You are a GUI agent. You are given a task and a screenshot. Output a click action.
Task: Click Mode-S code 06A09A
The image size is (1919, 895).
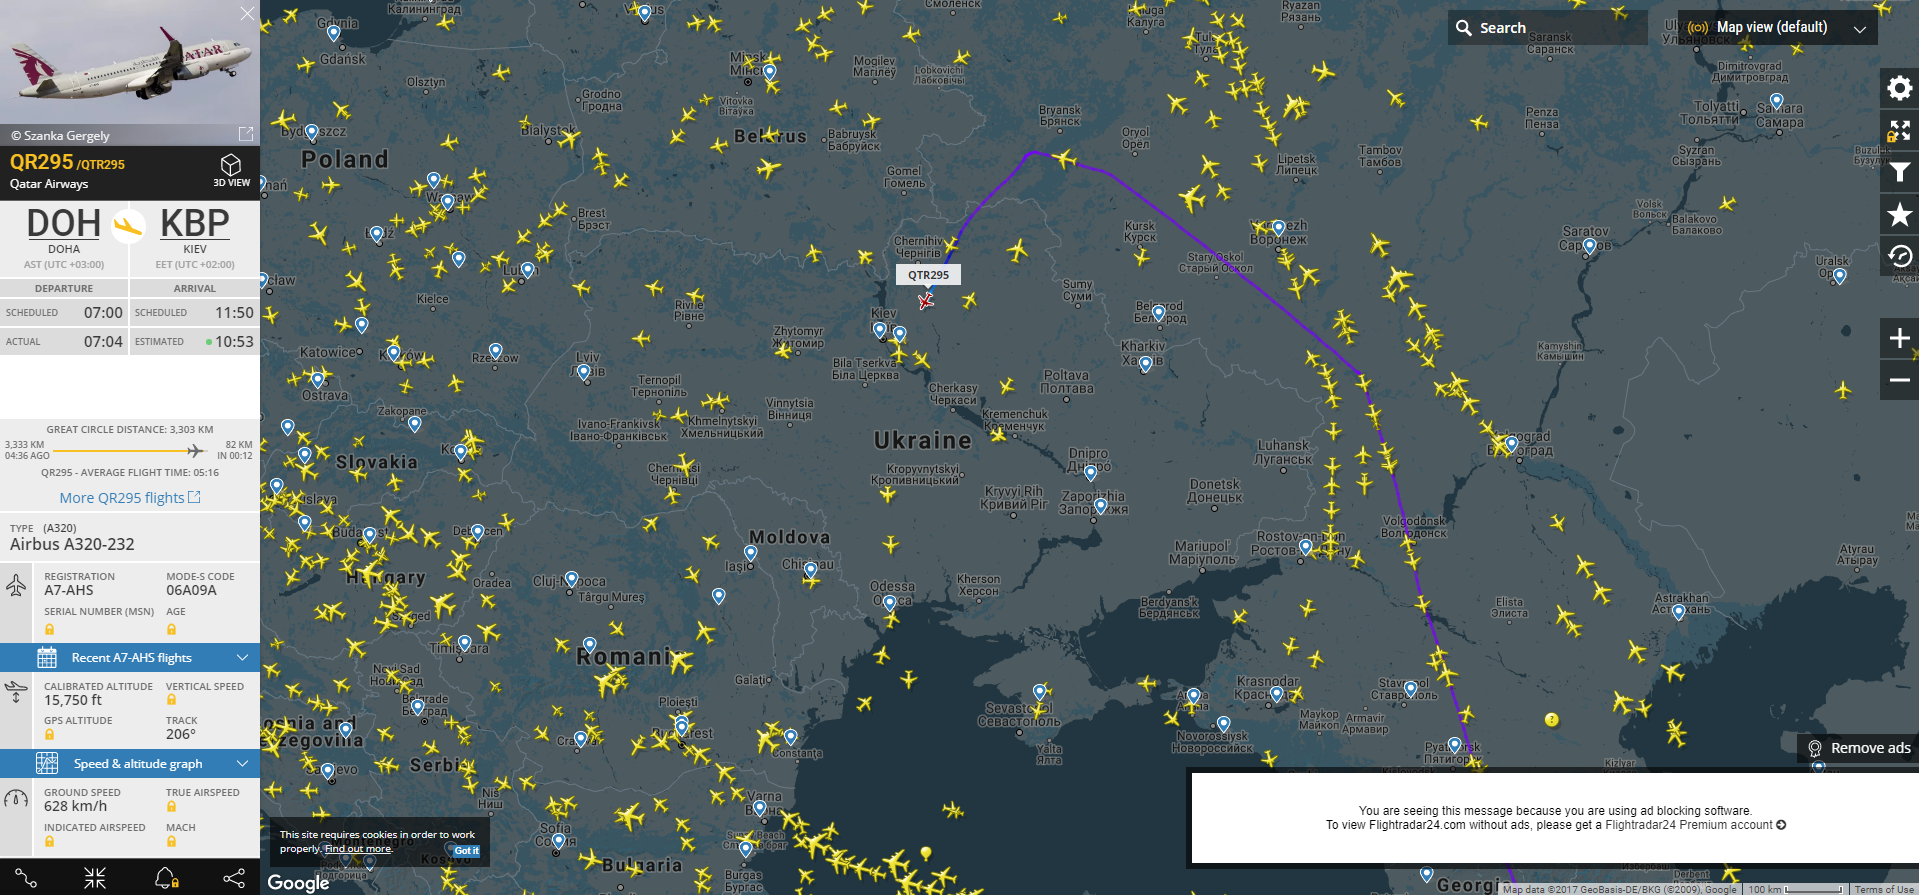point(191,590)
